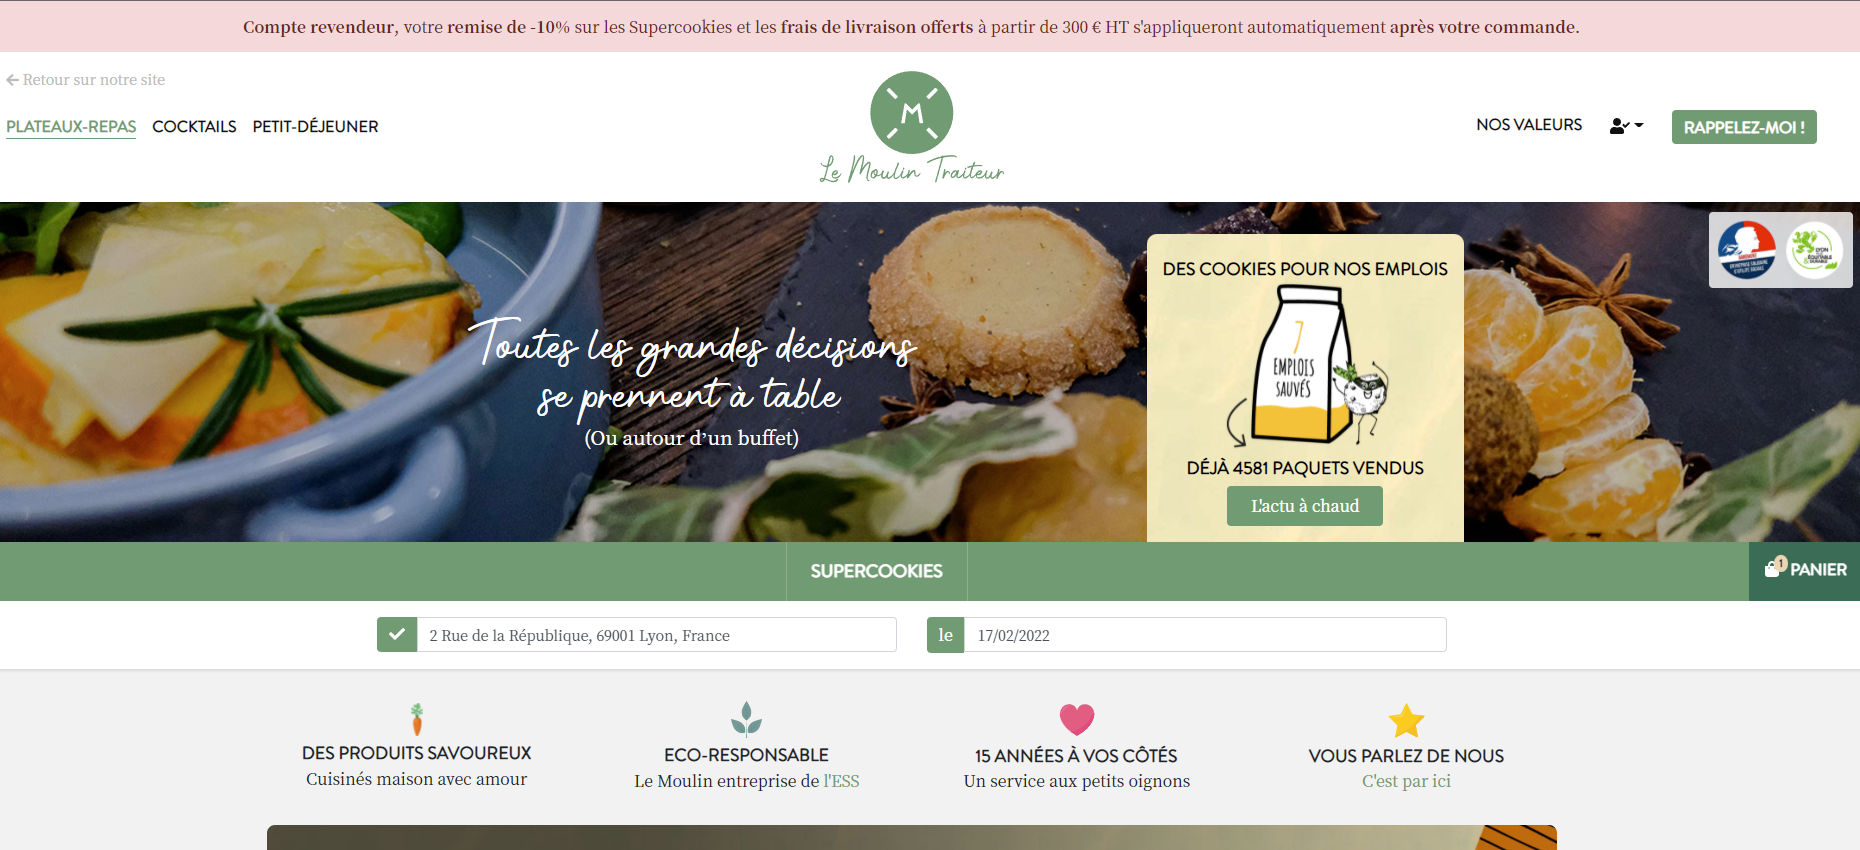Viewport: 1860px width, 850px height.
Task: Click the pink heart icon
Action: point(1077,719)
